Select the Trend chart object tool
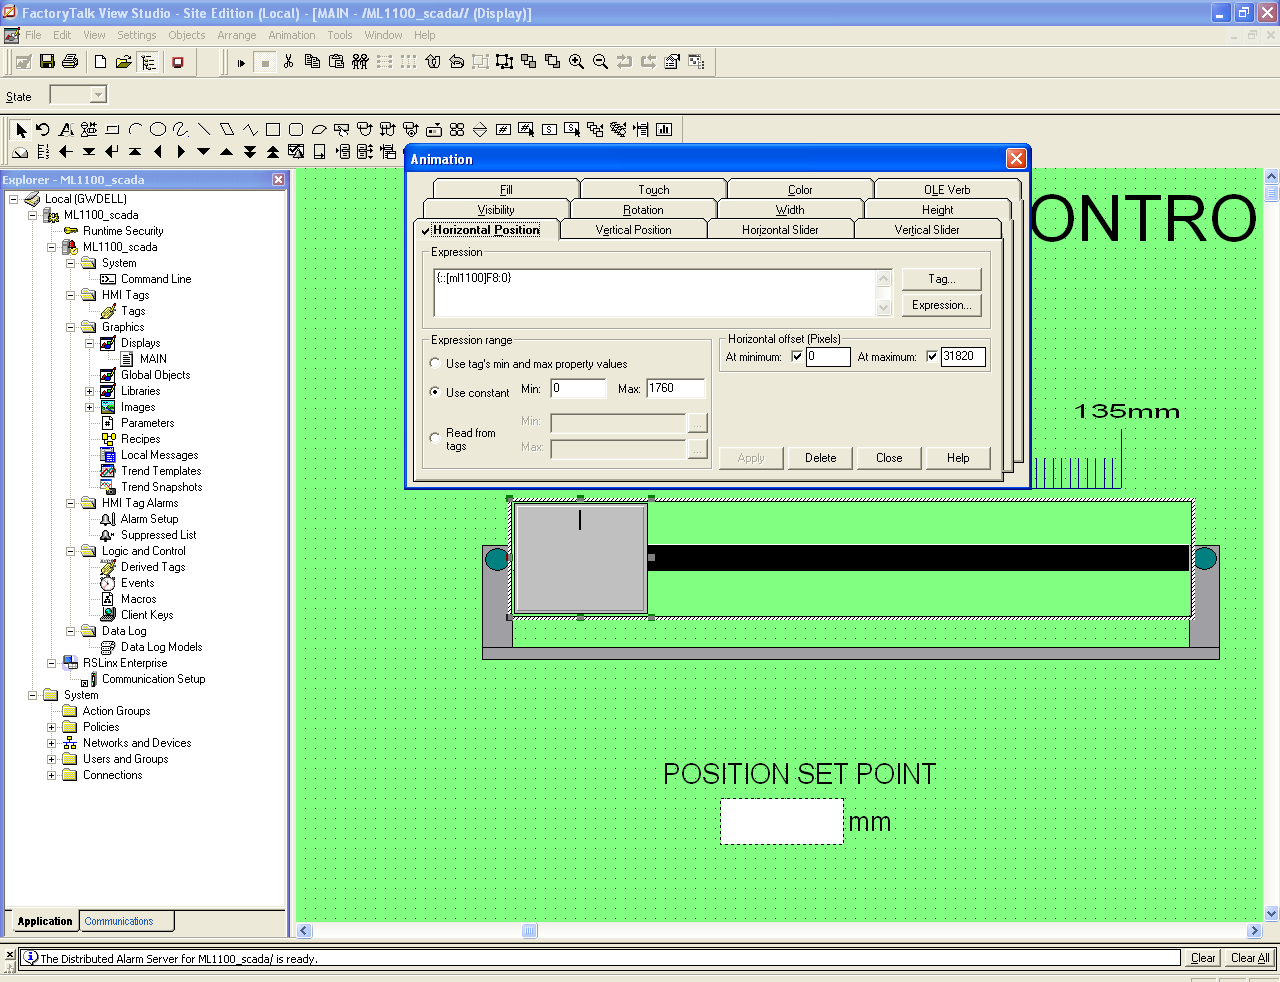The height and width of the screenshot is (982, 1280). pyautogui.click(x=664, y=129)
